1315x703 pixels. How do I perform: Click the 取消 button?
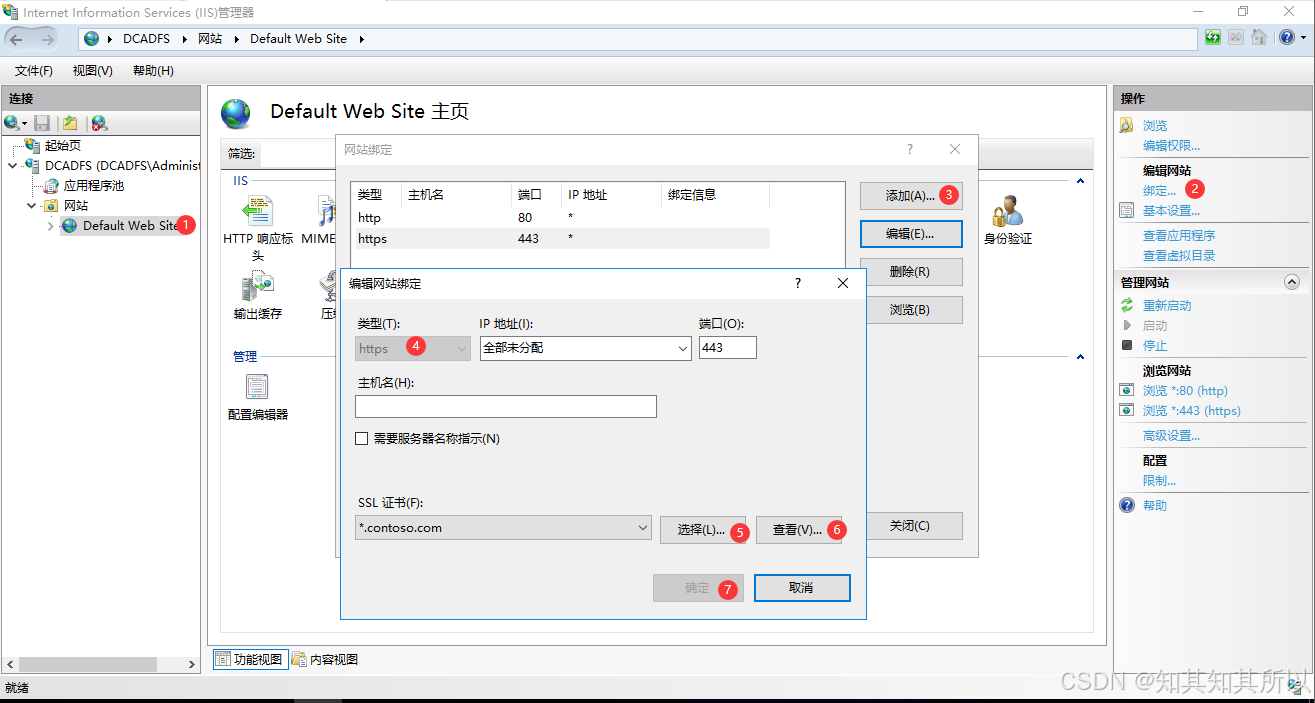[801, 588]
